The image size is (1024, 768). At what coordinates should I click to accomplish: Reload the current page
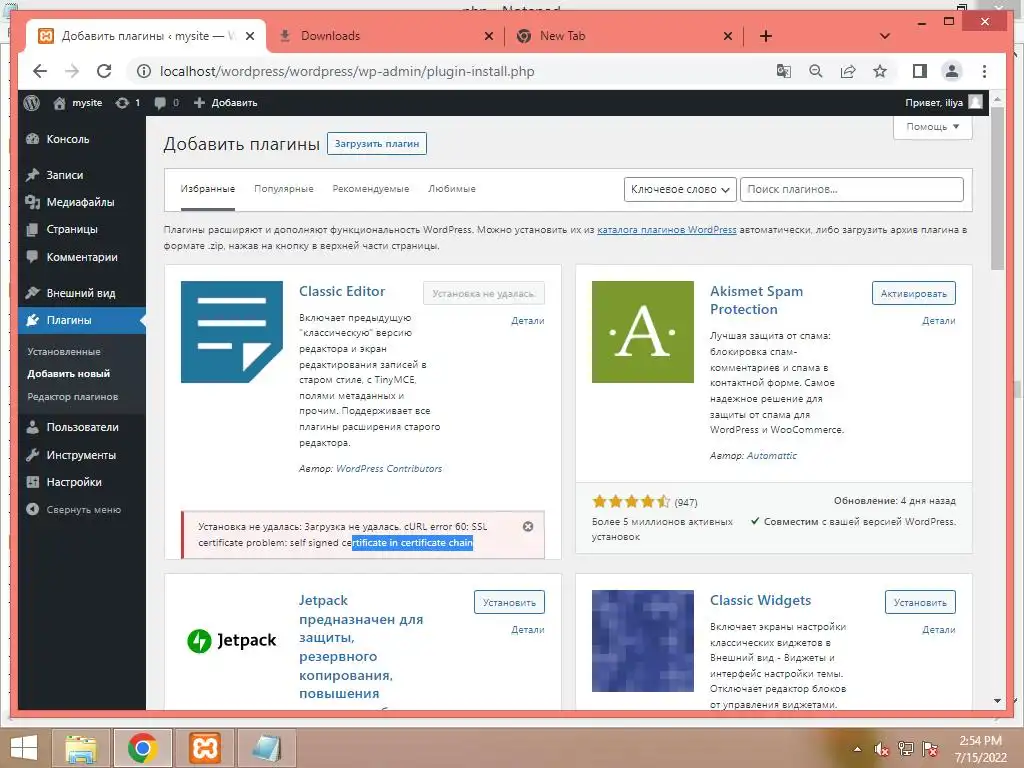[104, 71]
